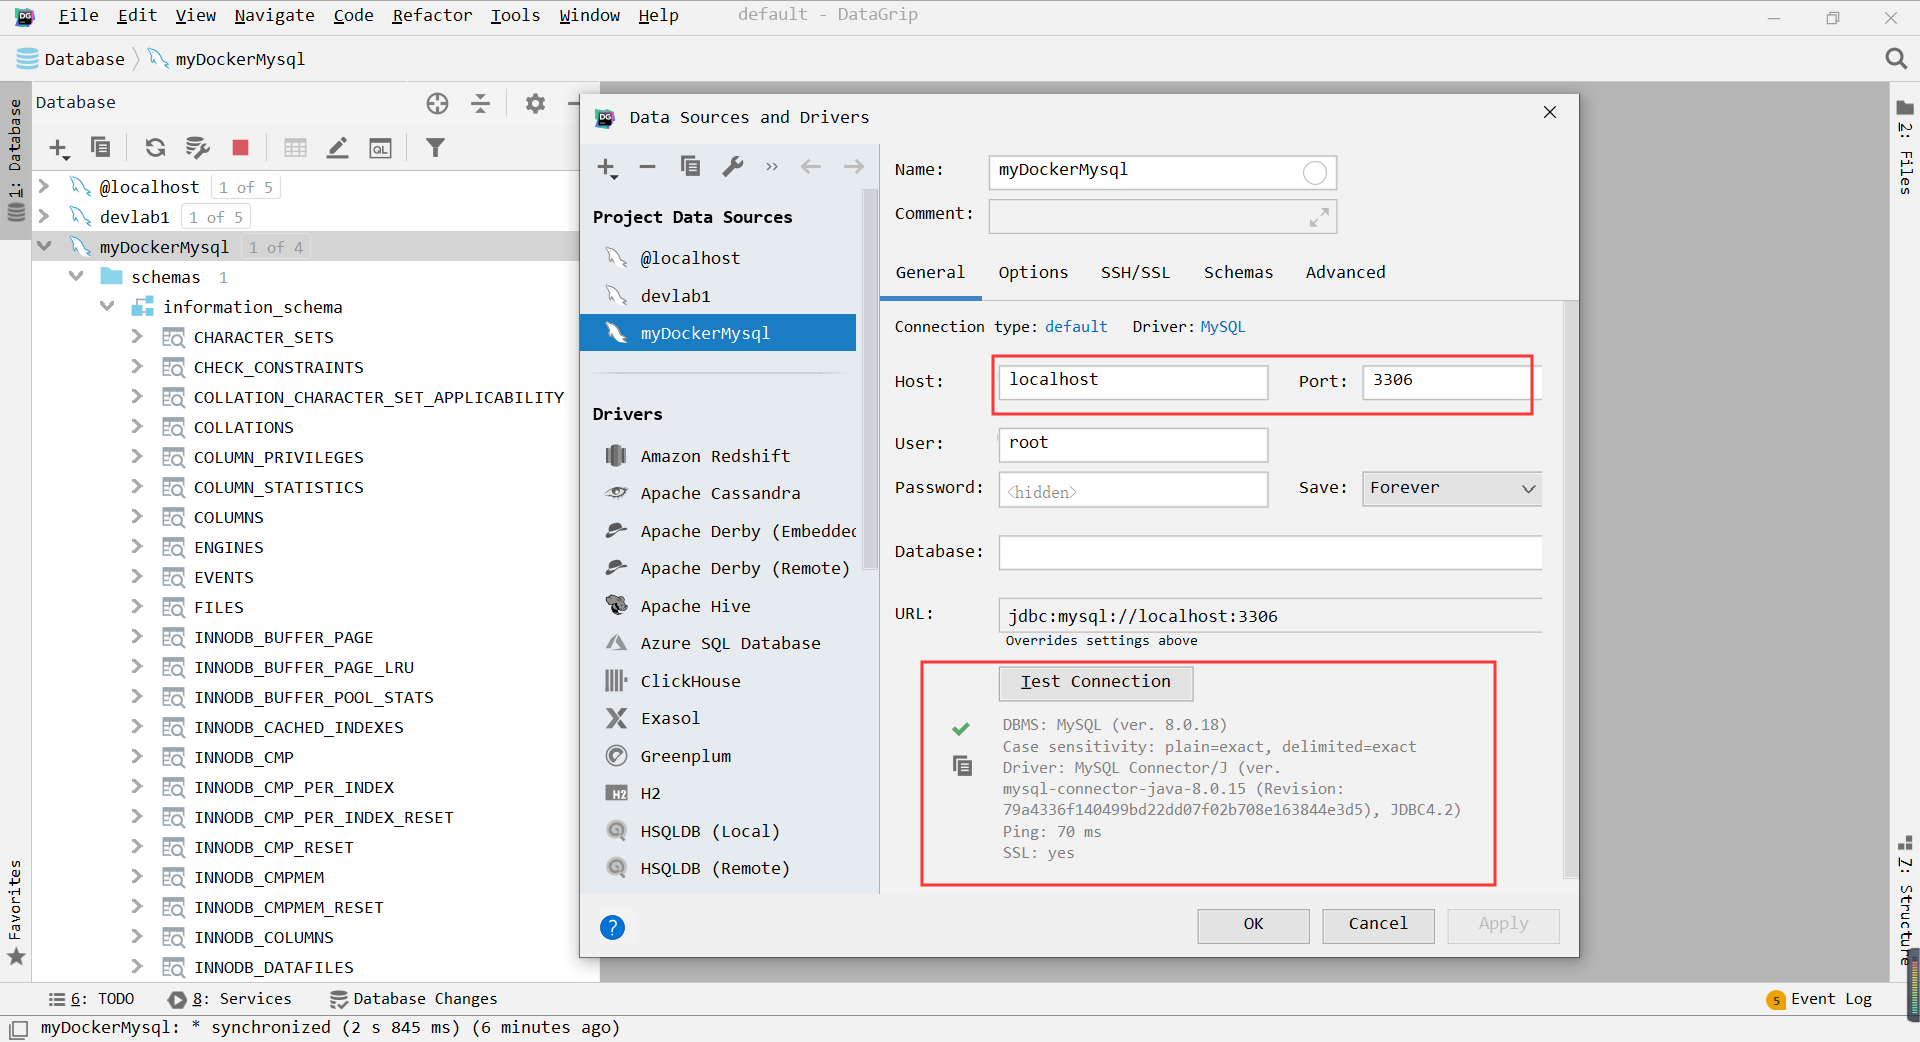The image size is (1920, 1042).
Task: Expand the Comment field with arrows icon
Action: [x=1319, y=217]
